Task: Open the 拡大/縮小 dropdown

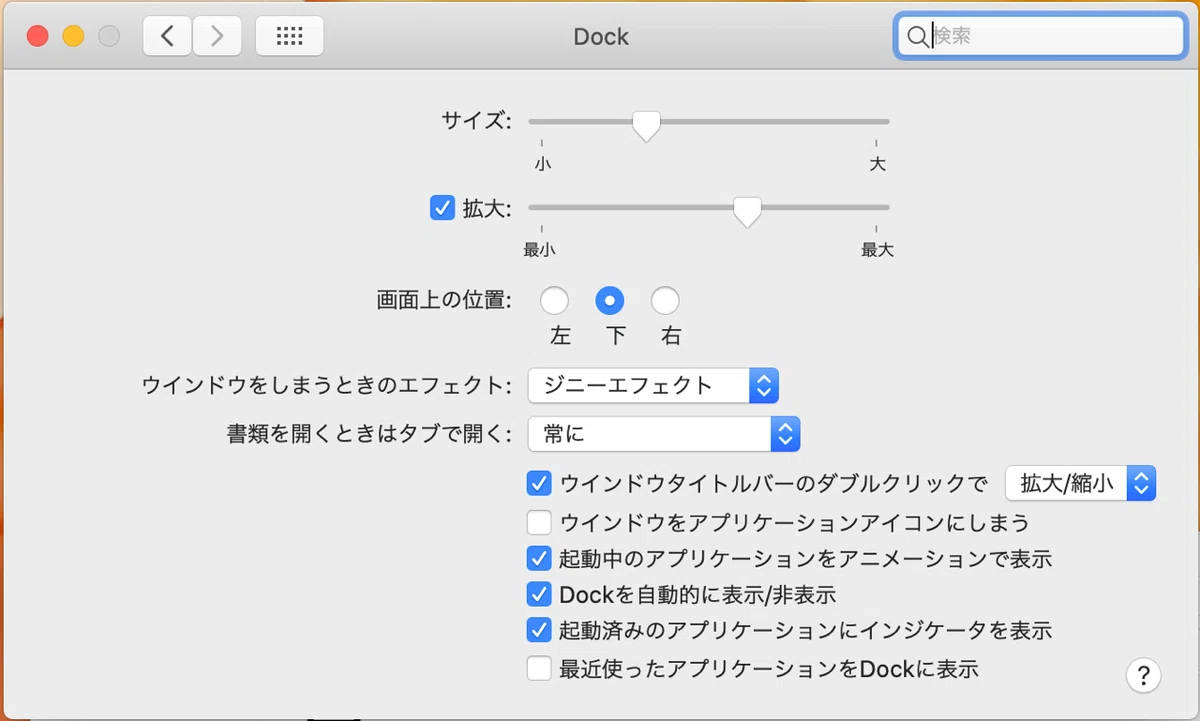Action: click(x=1081, y=484)
